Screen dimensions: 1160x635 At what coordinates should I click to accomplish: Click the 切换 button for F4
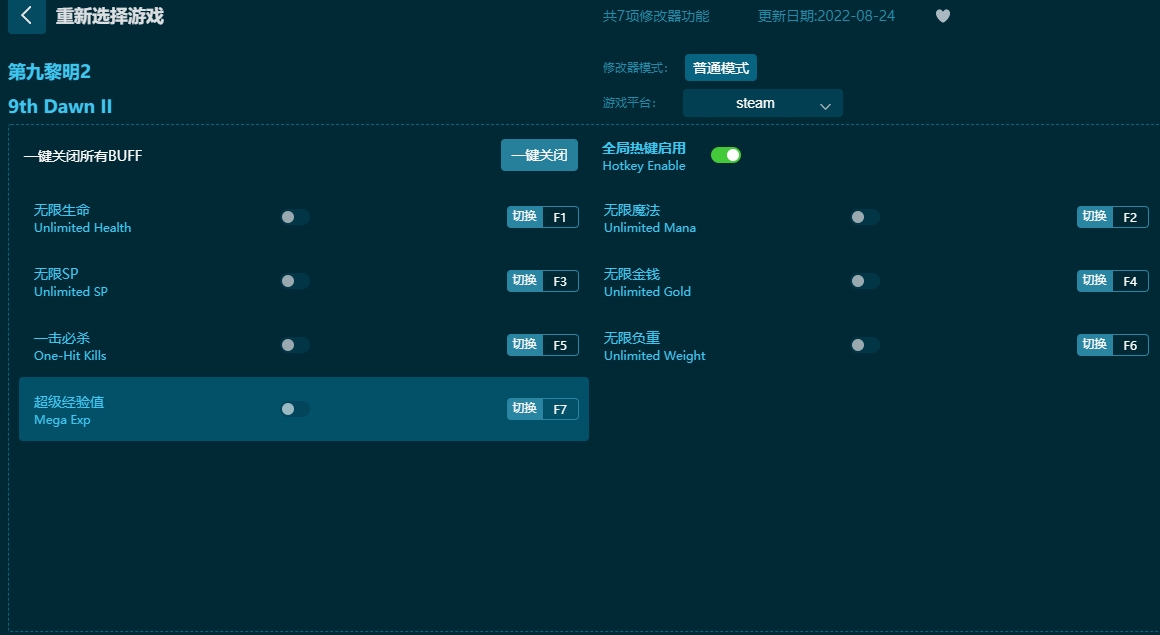coord(1094,280)
